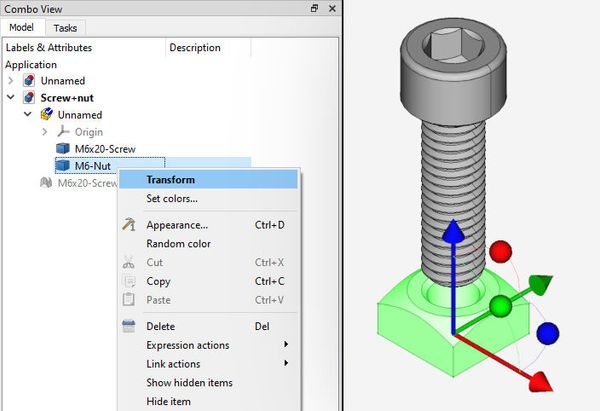
Task: Select the Origin item
Action: click(89, 132)
